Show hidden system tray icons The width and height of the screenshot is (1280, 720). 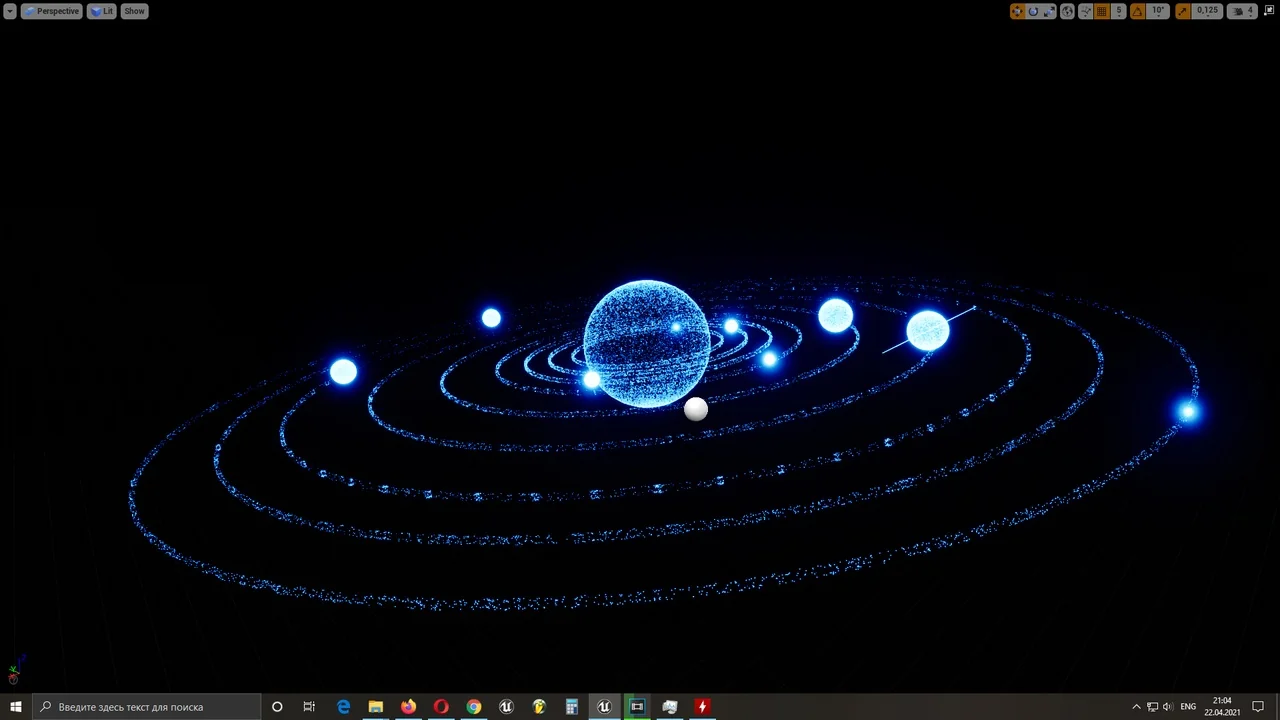click(1136, 706)
